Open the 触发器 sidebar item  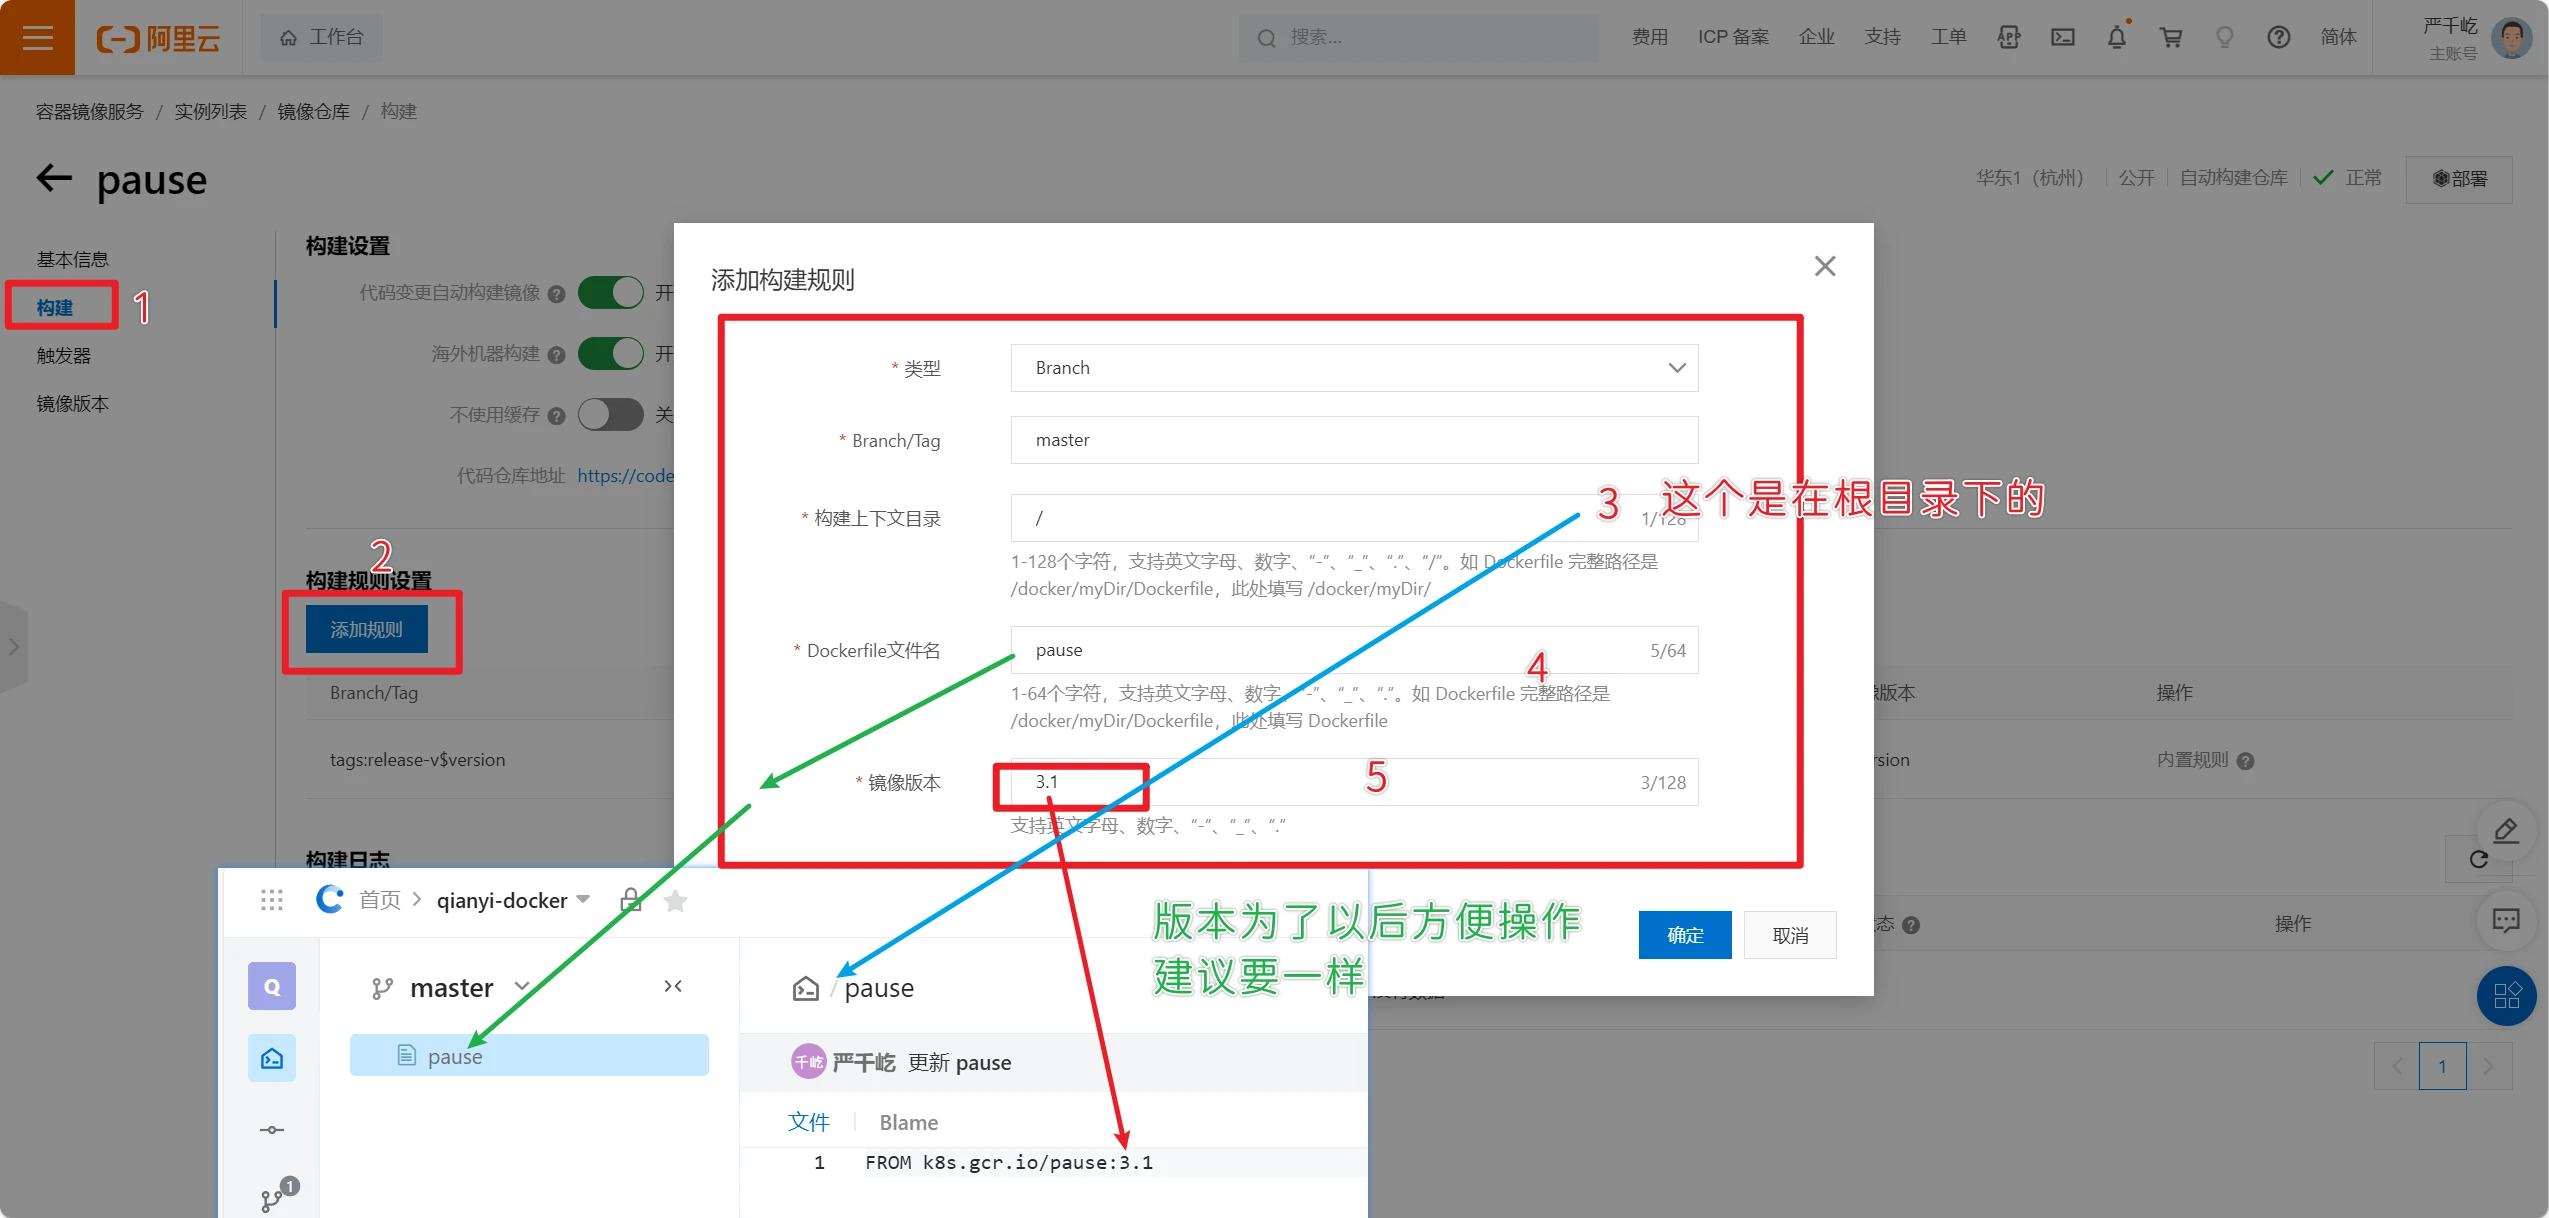tap(64, 356)
